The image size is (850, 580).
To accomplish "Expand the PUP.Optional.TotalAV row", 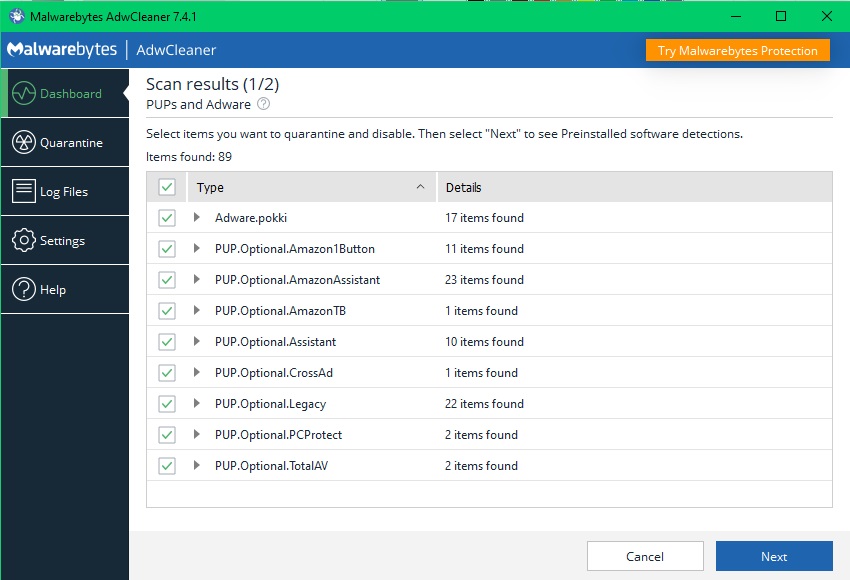I will (197, 465).
